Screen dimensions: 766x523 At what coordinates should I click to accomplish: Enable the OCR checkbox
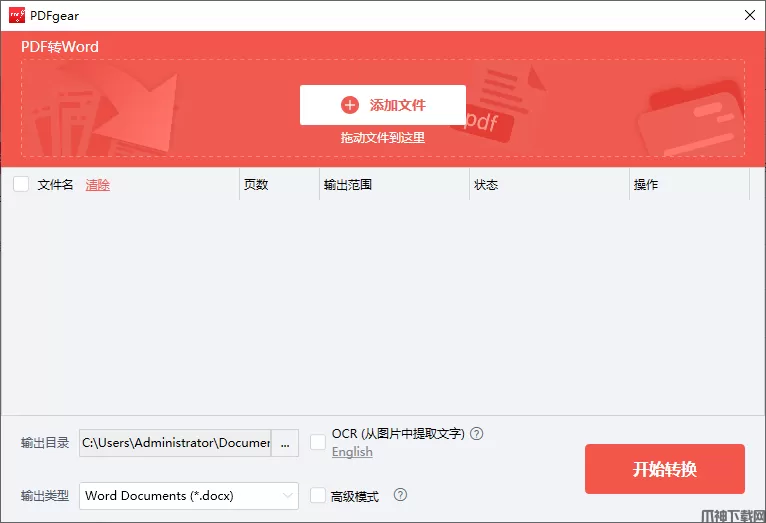[x=318, y=442]
